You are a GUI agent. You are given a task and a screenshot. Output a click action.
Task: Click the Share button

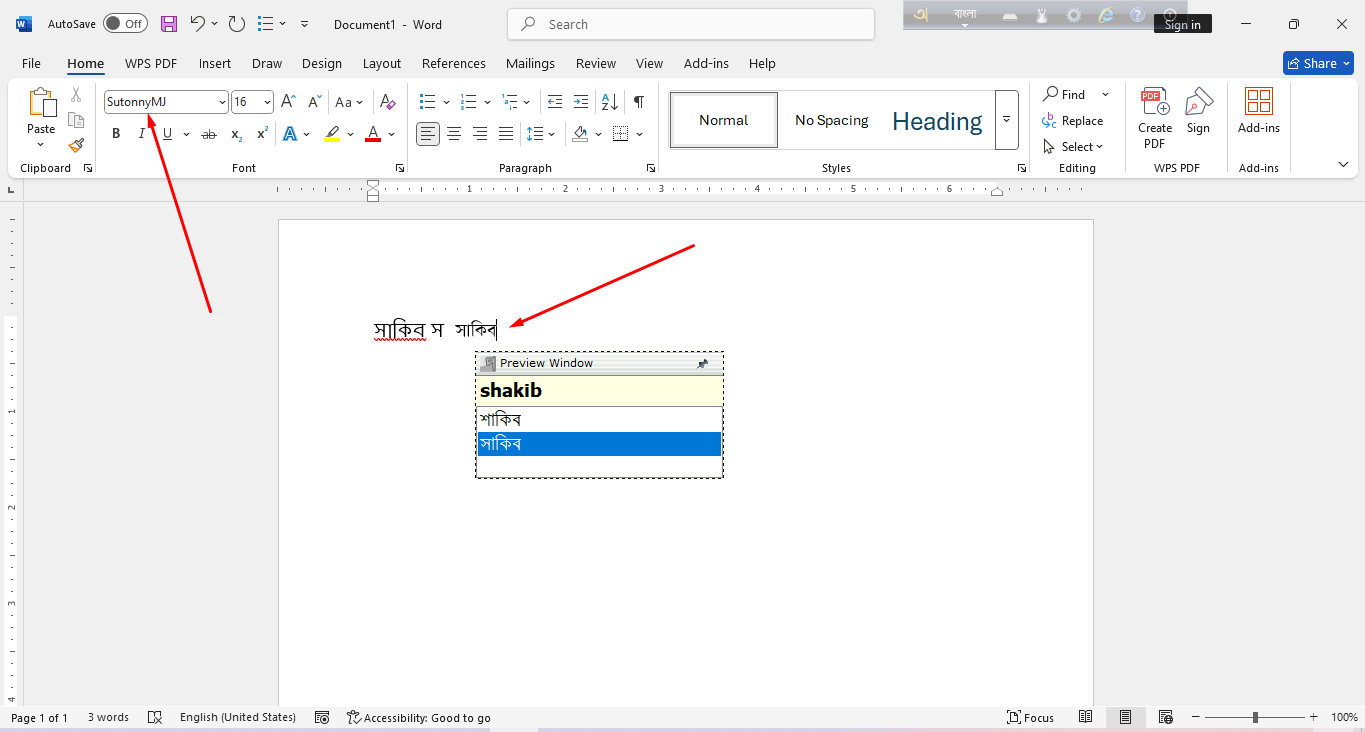(x=1318, y=63)
